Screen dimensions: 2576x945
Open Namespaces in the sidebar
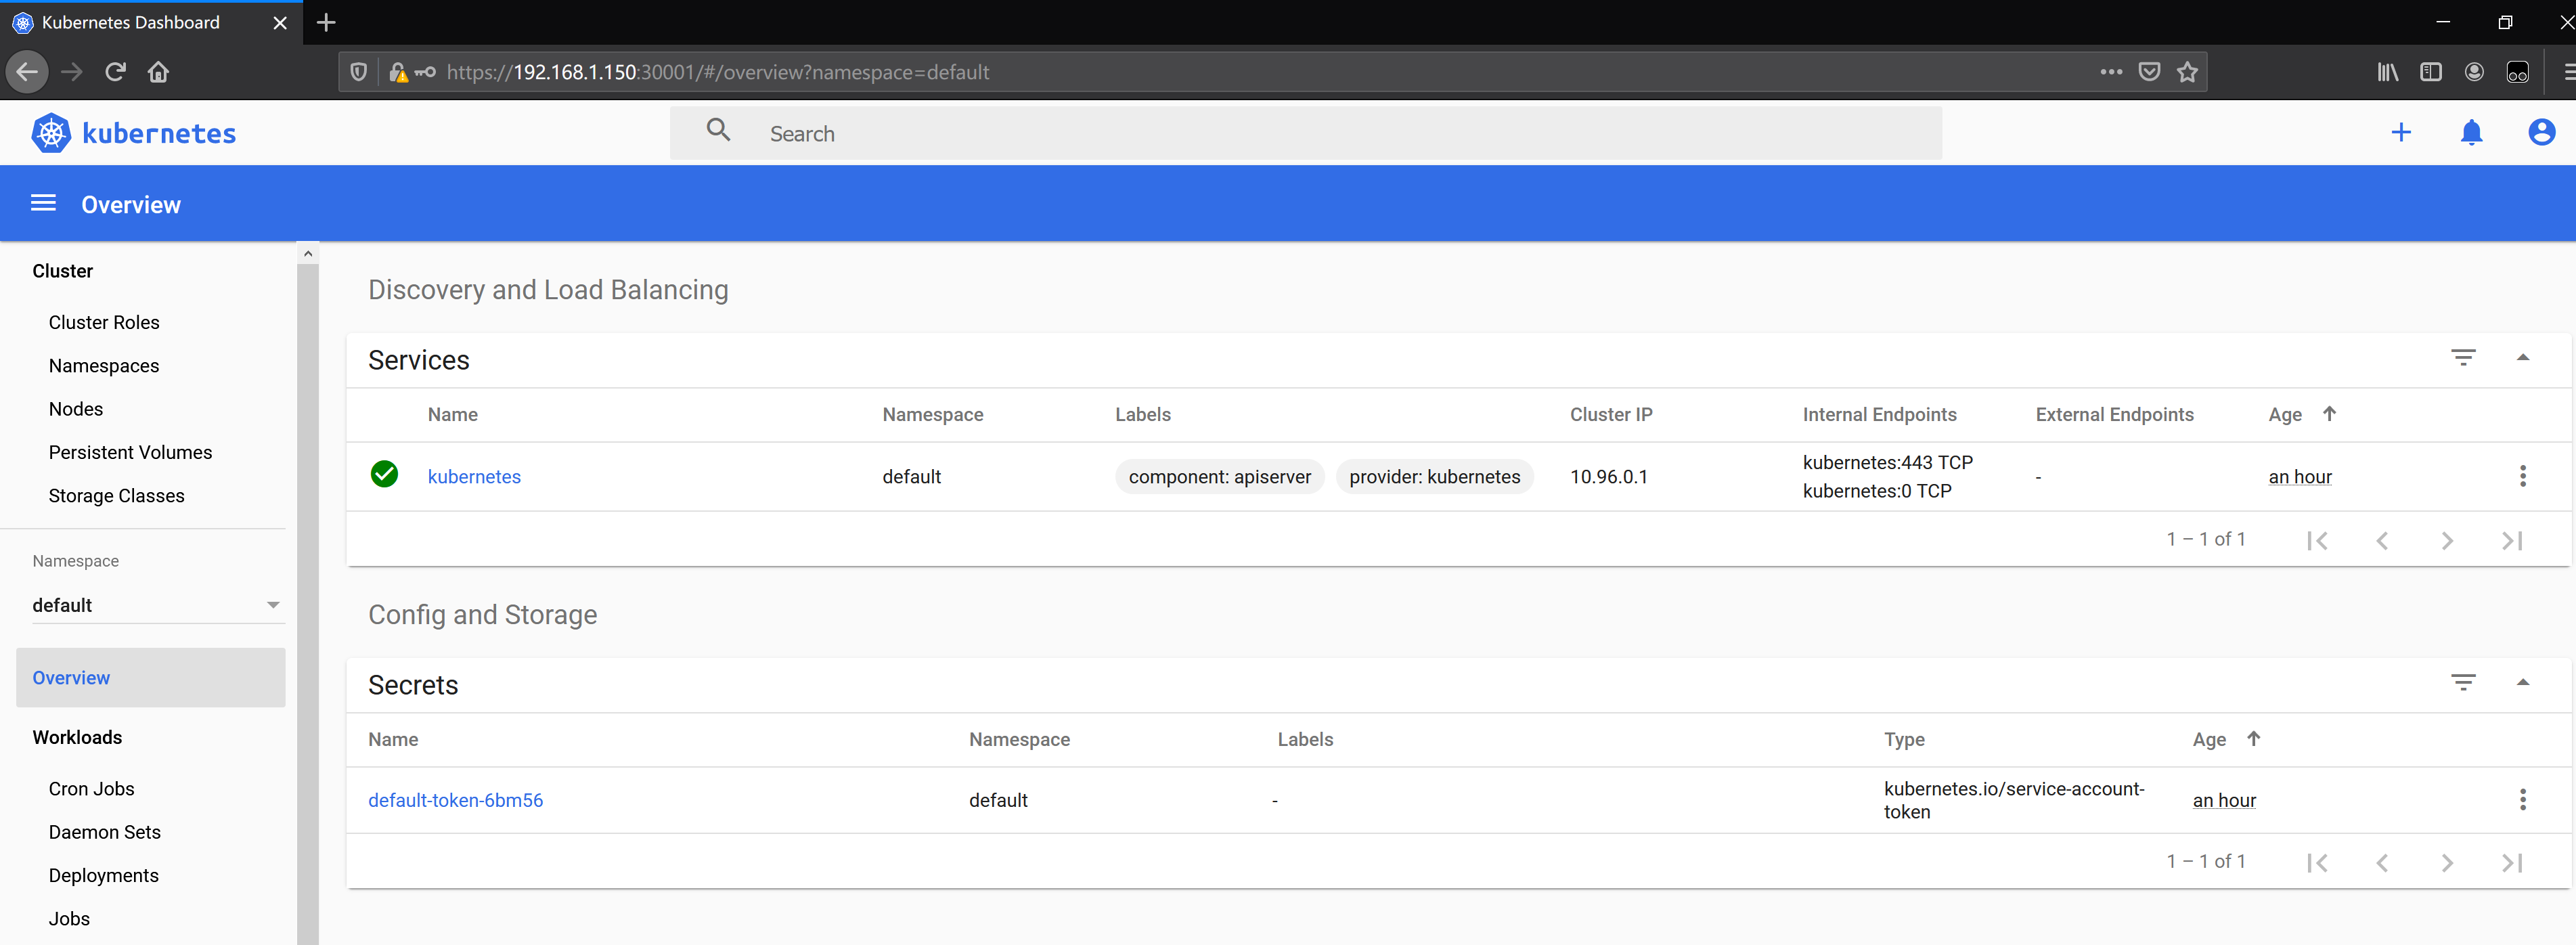click(x=104, y=365)
